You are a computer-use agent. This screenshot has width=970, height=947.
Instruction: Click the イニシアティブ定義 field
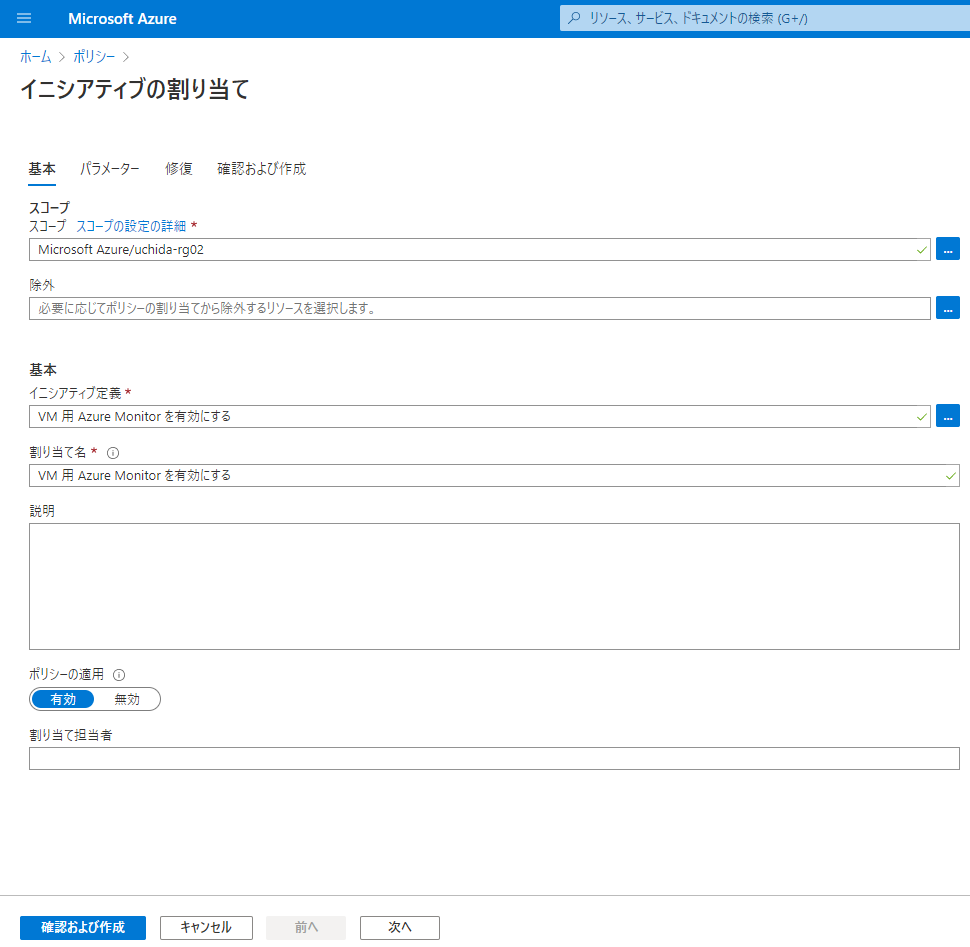point(479,416)
